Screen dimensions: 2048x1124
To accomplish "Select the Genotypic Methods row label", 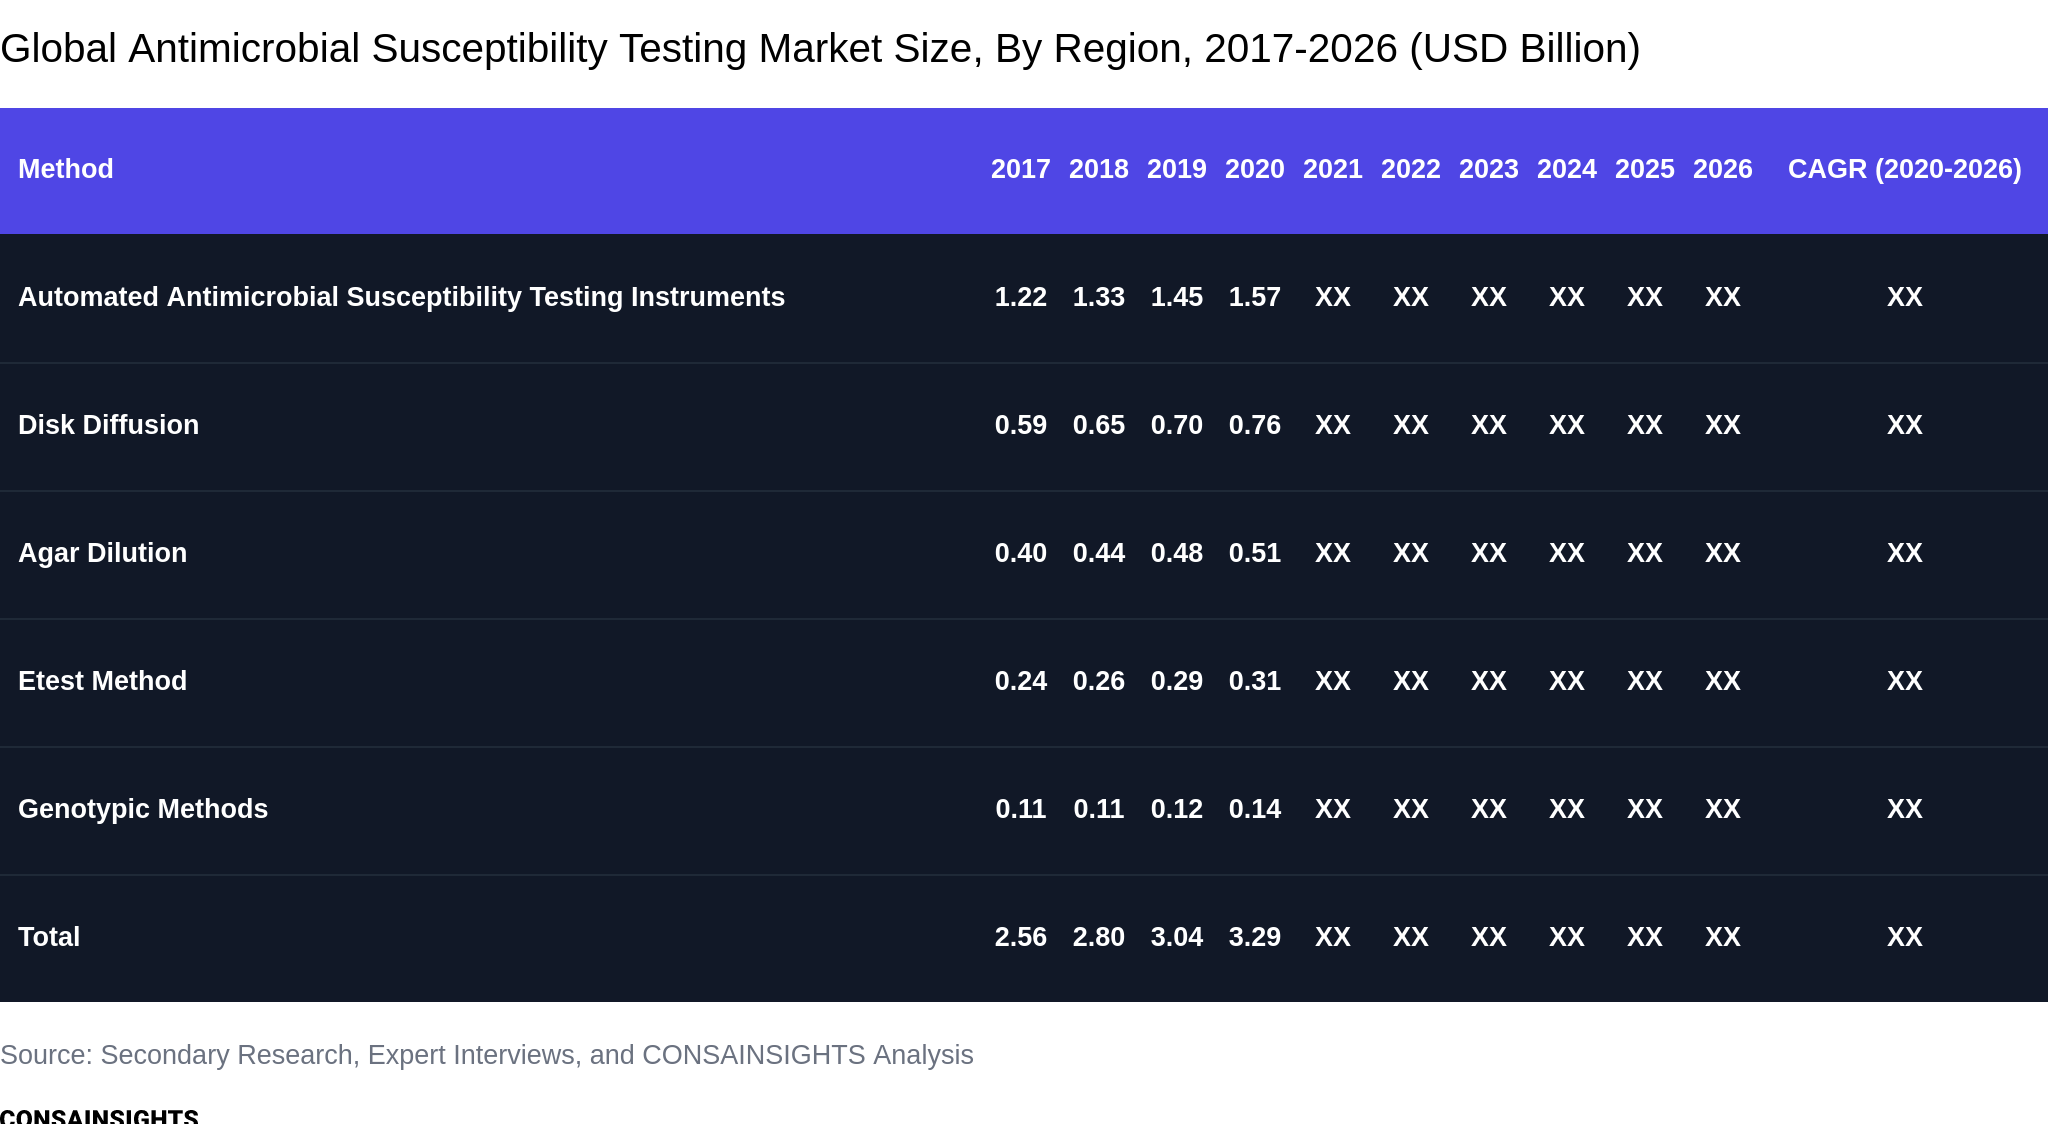I will [143, 809].
